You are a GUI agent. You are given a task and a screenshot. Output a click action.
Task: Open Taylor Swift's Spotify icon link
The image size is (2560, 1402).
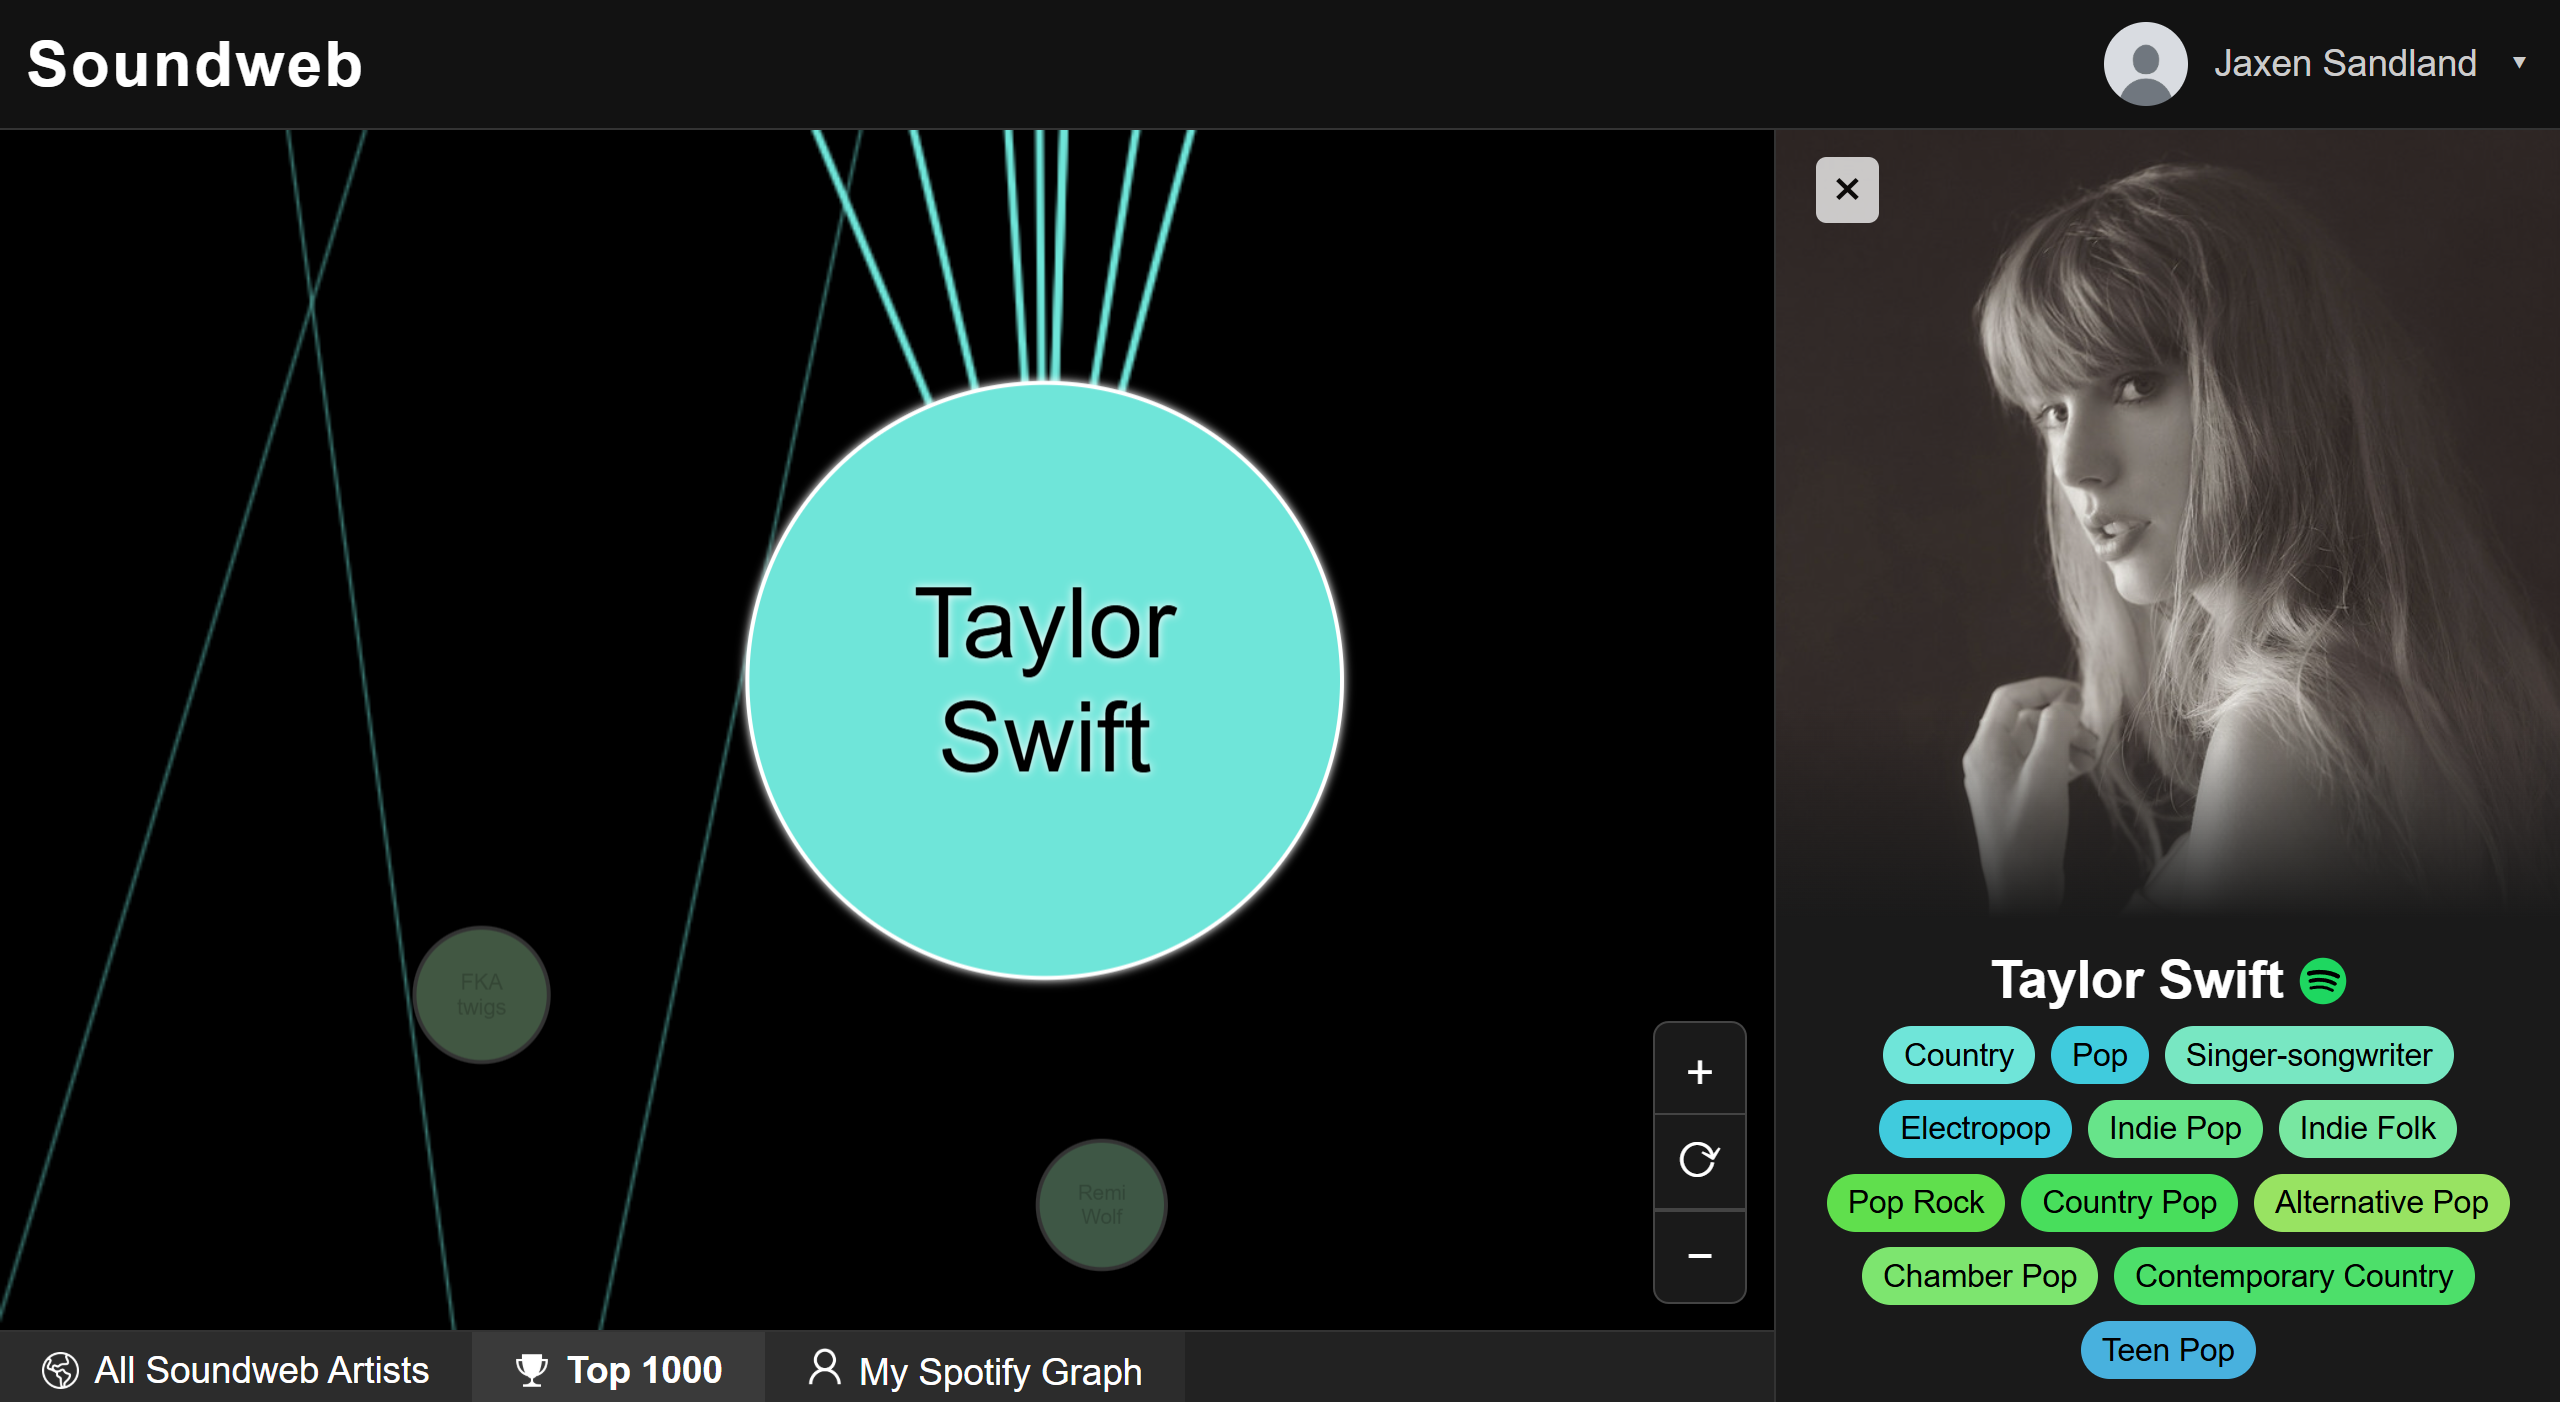pos(2322,981)
